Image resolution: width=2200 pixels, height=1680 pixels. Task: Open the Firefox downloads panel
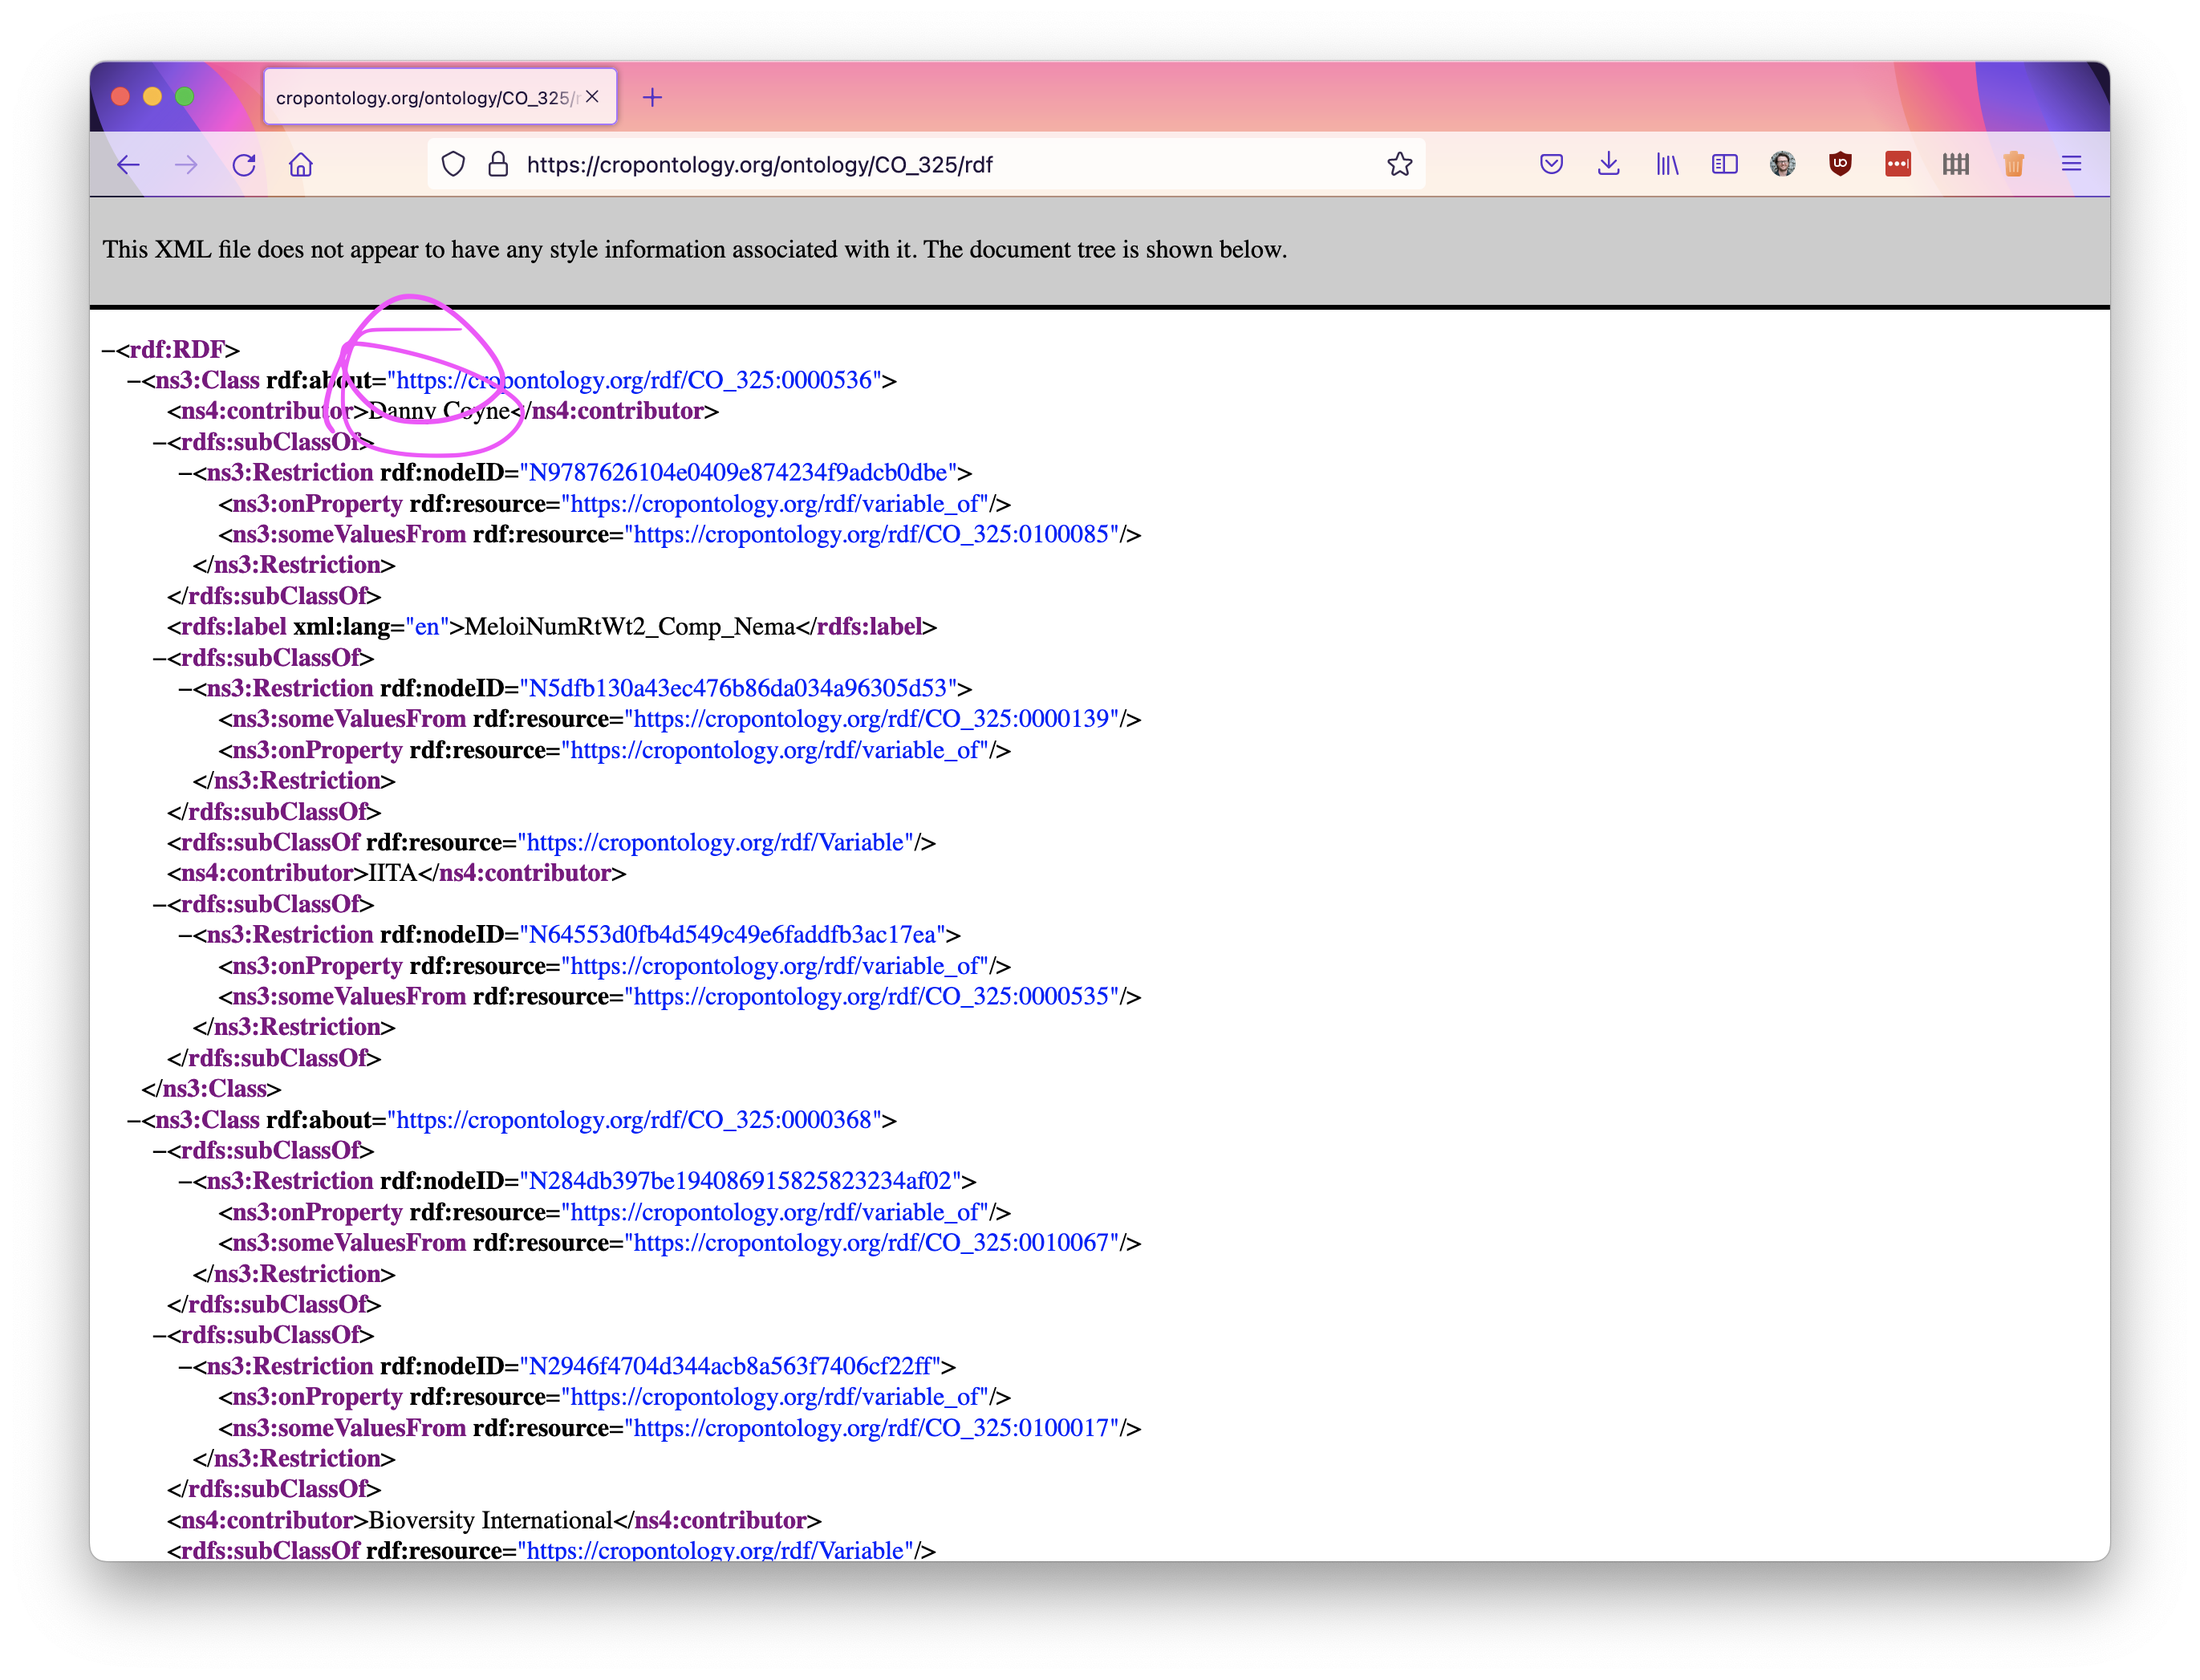click(x=1608, y=164)
